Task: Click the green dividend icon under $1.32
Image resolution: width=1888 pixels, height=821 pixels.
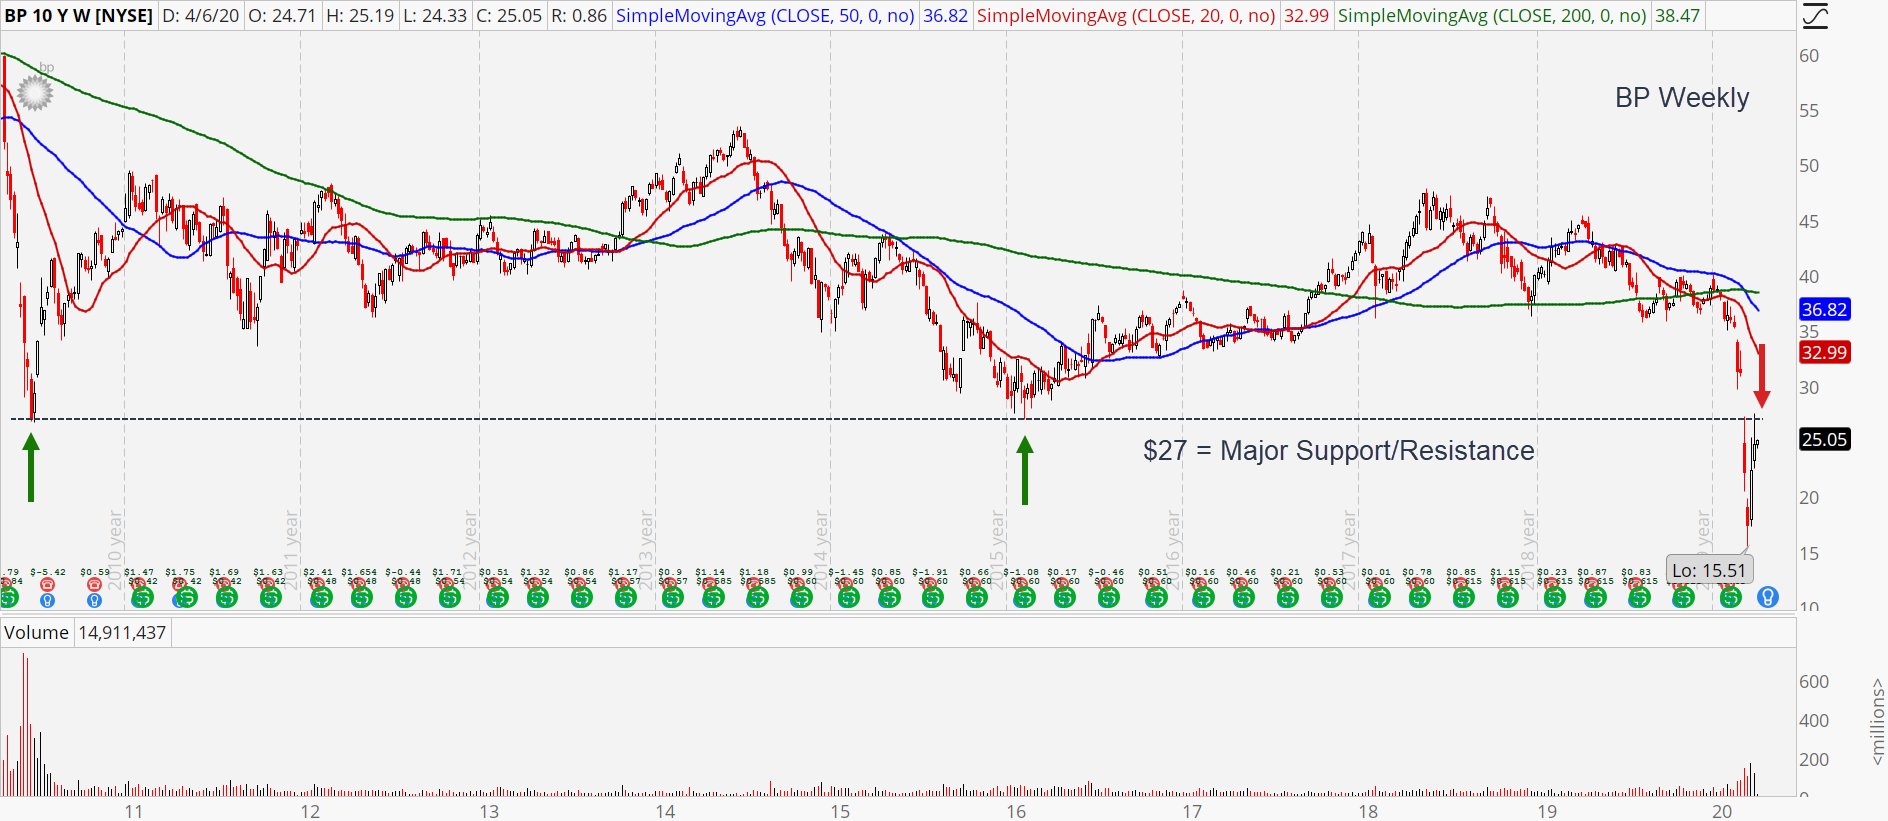Action: [x=537, y=598]
